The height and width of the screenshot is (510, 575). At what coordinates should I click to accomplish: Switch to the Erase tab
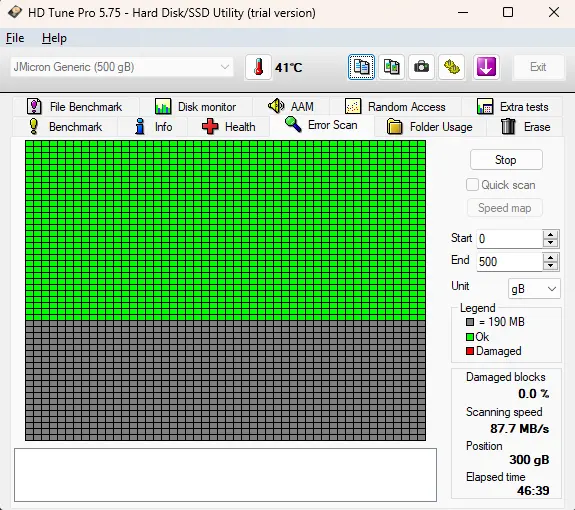tap(525, 127)
